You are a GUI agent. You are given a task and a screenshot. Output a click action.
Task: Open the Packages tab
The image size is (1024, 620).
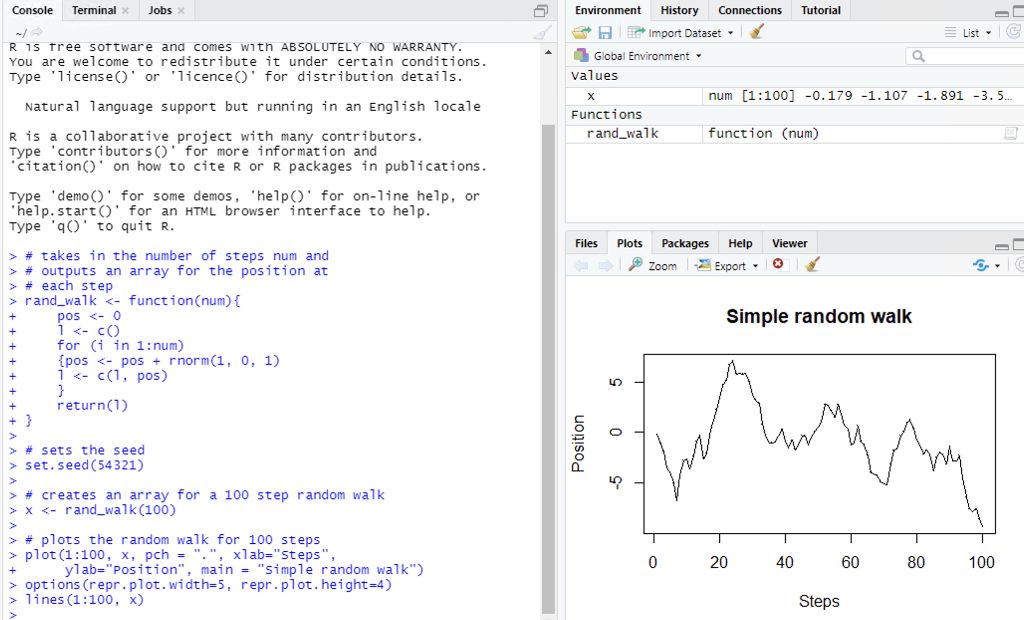(x=684, y=242)
